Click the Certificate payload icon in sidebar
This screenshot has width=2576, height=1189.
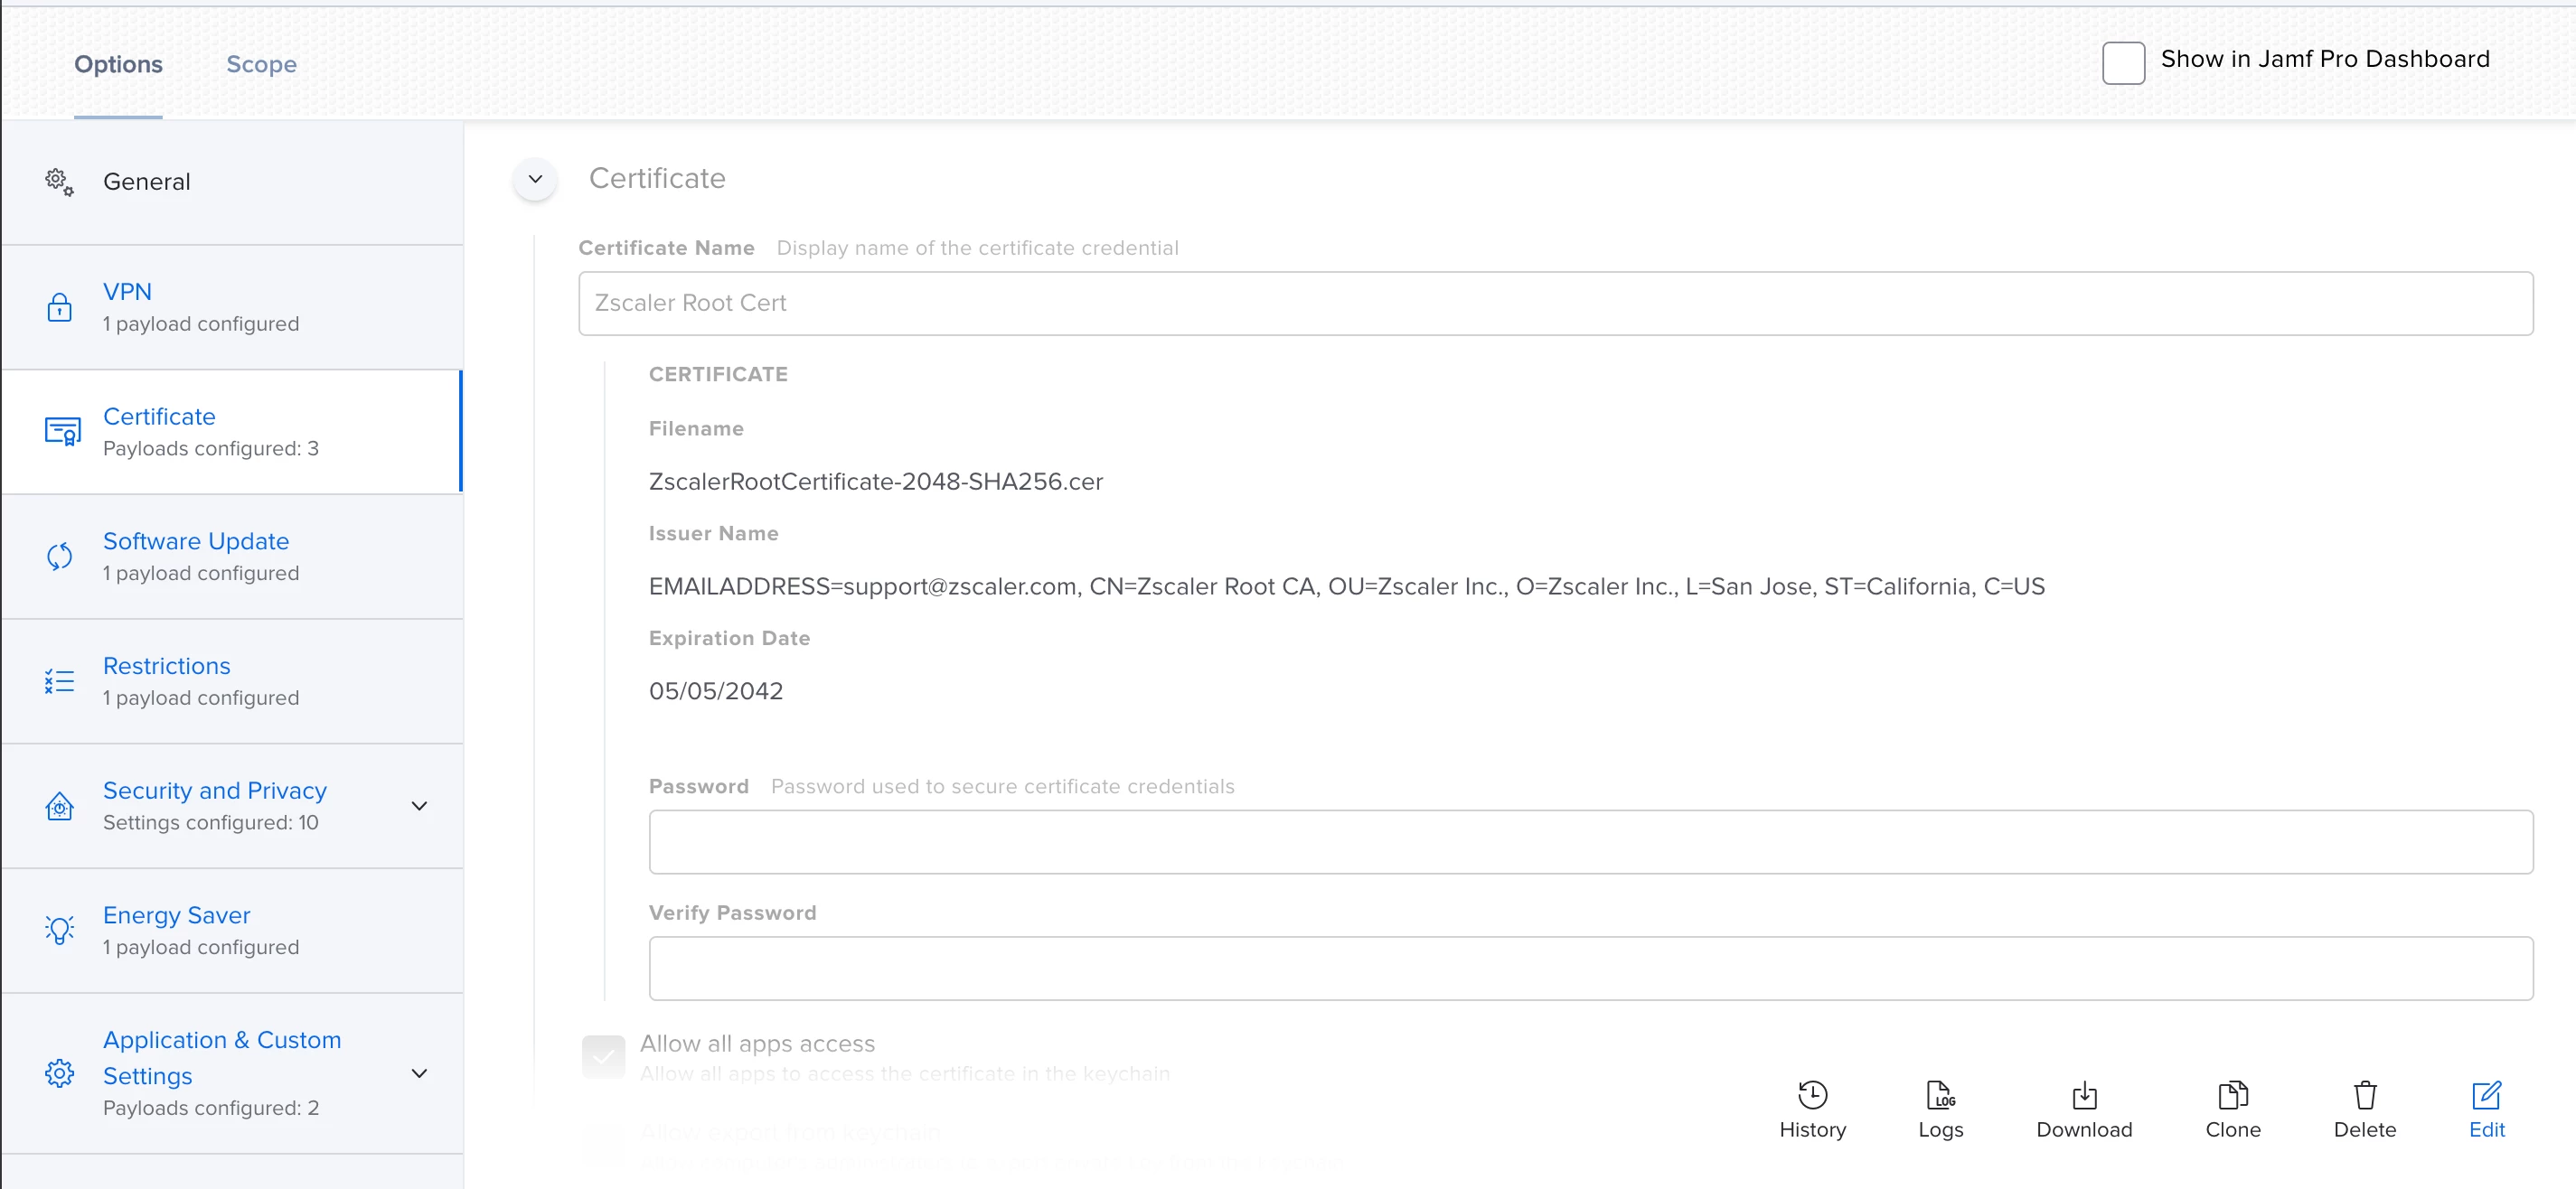pyautogui.click(x=62, y=431)
